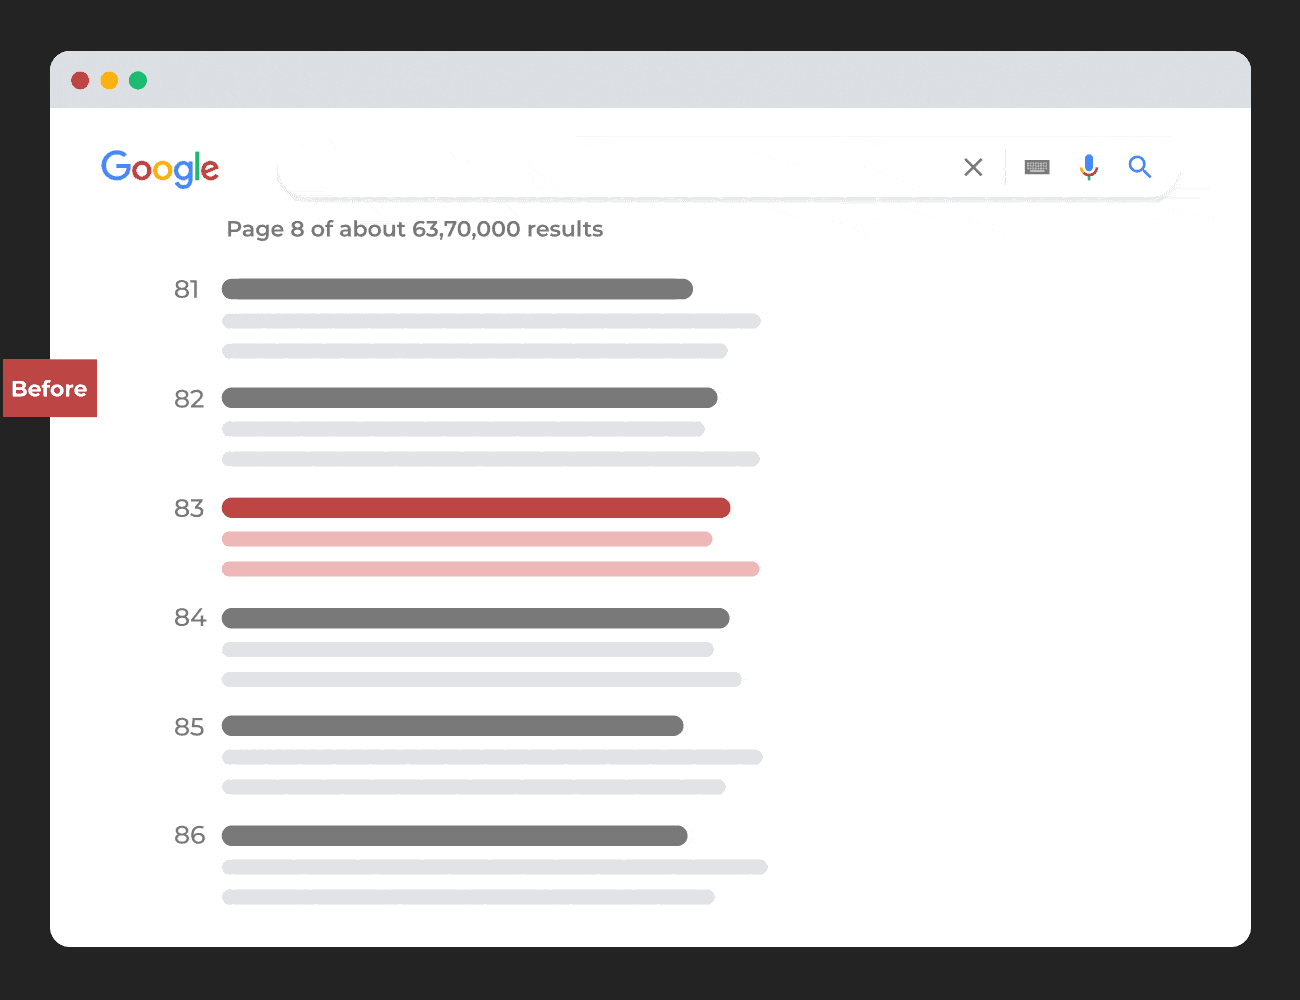Click first snippet line under result 81
The width and height of the screenshot is (1300, 1000).
(491, 321)
